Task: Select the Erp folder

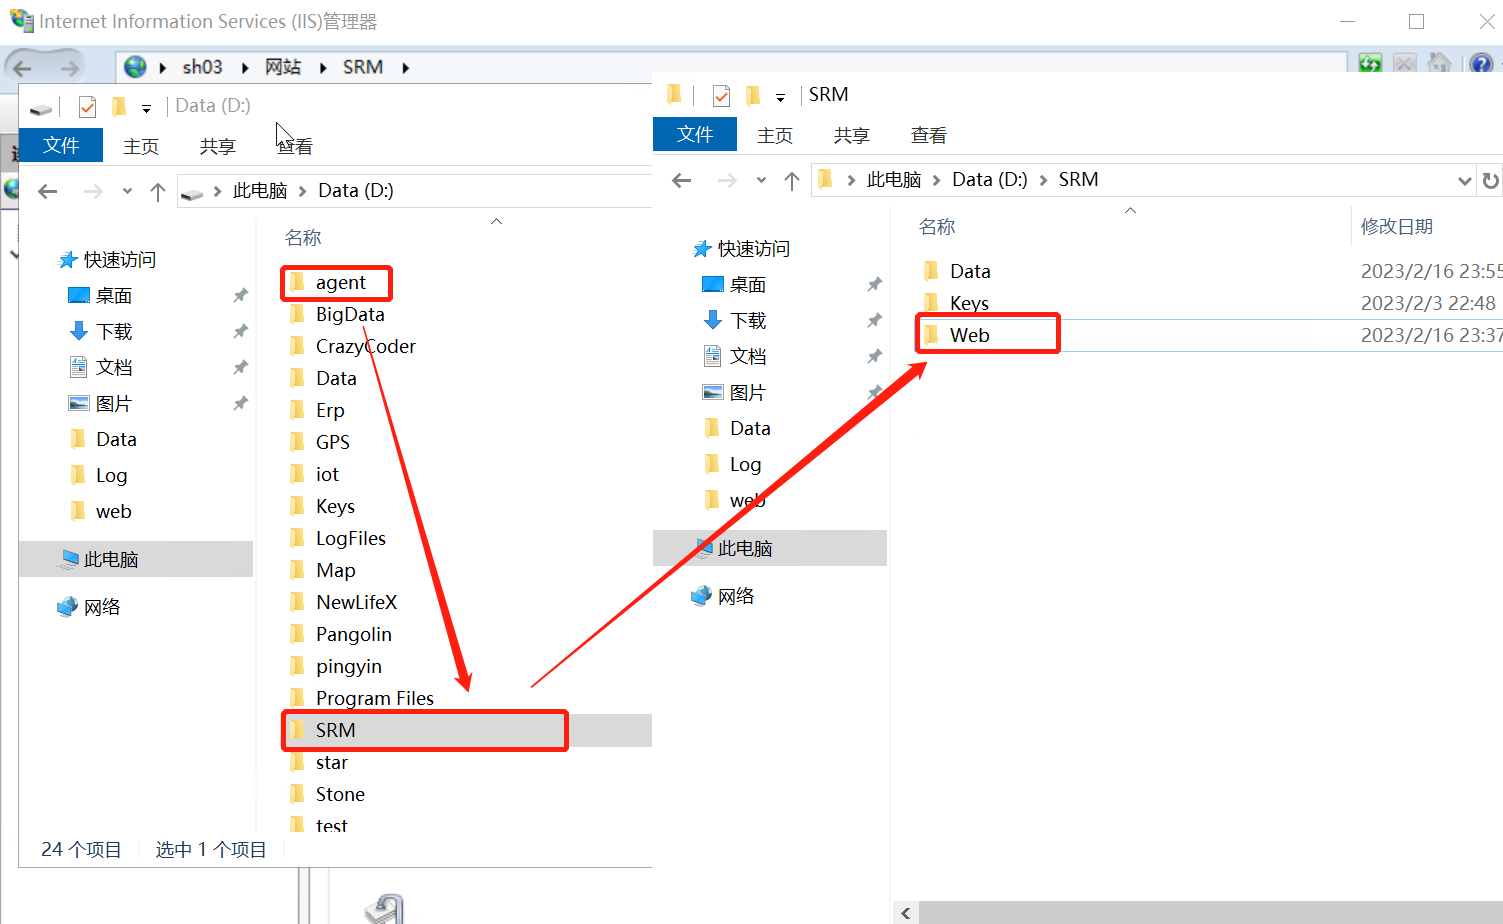Action: pos(330,411)
